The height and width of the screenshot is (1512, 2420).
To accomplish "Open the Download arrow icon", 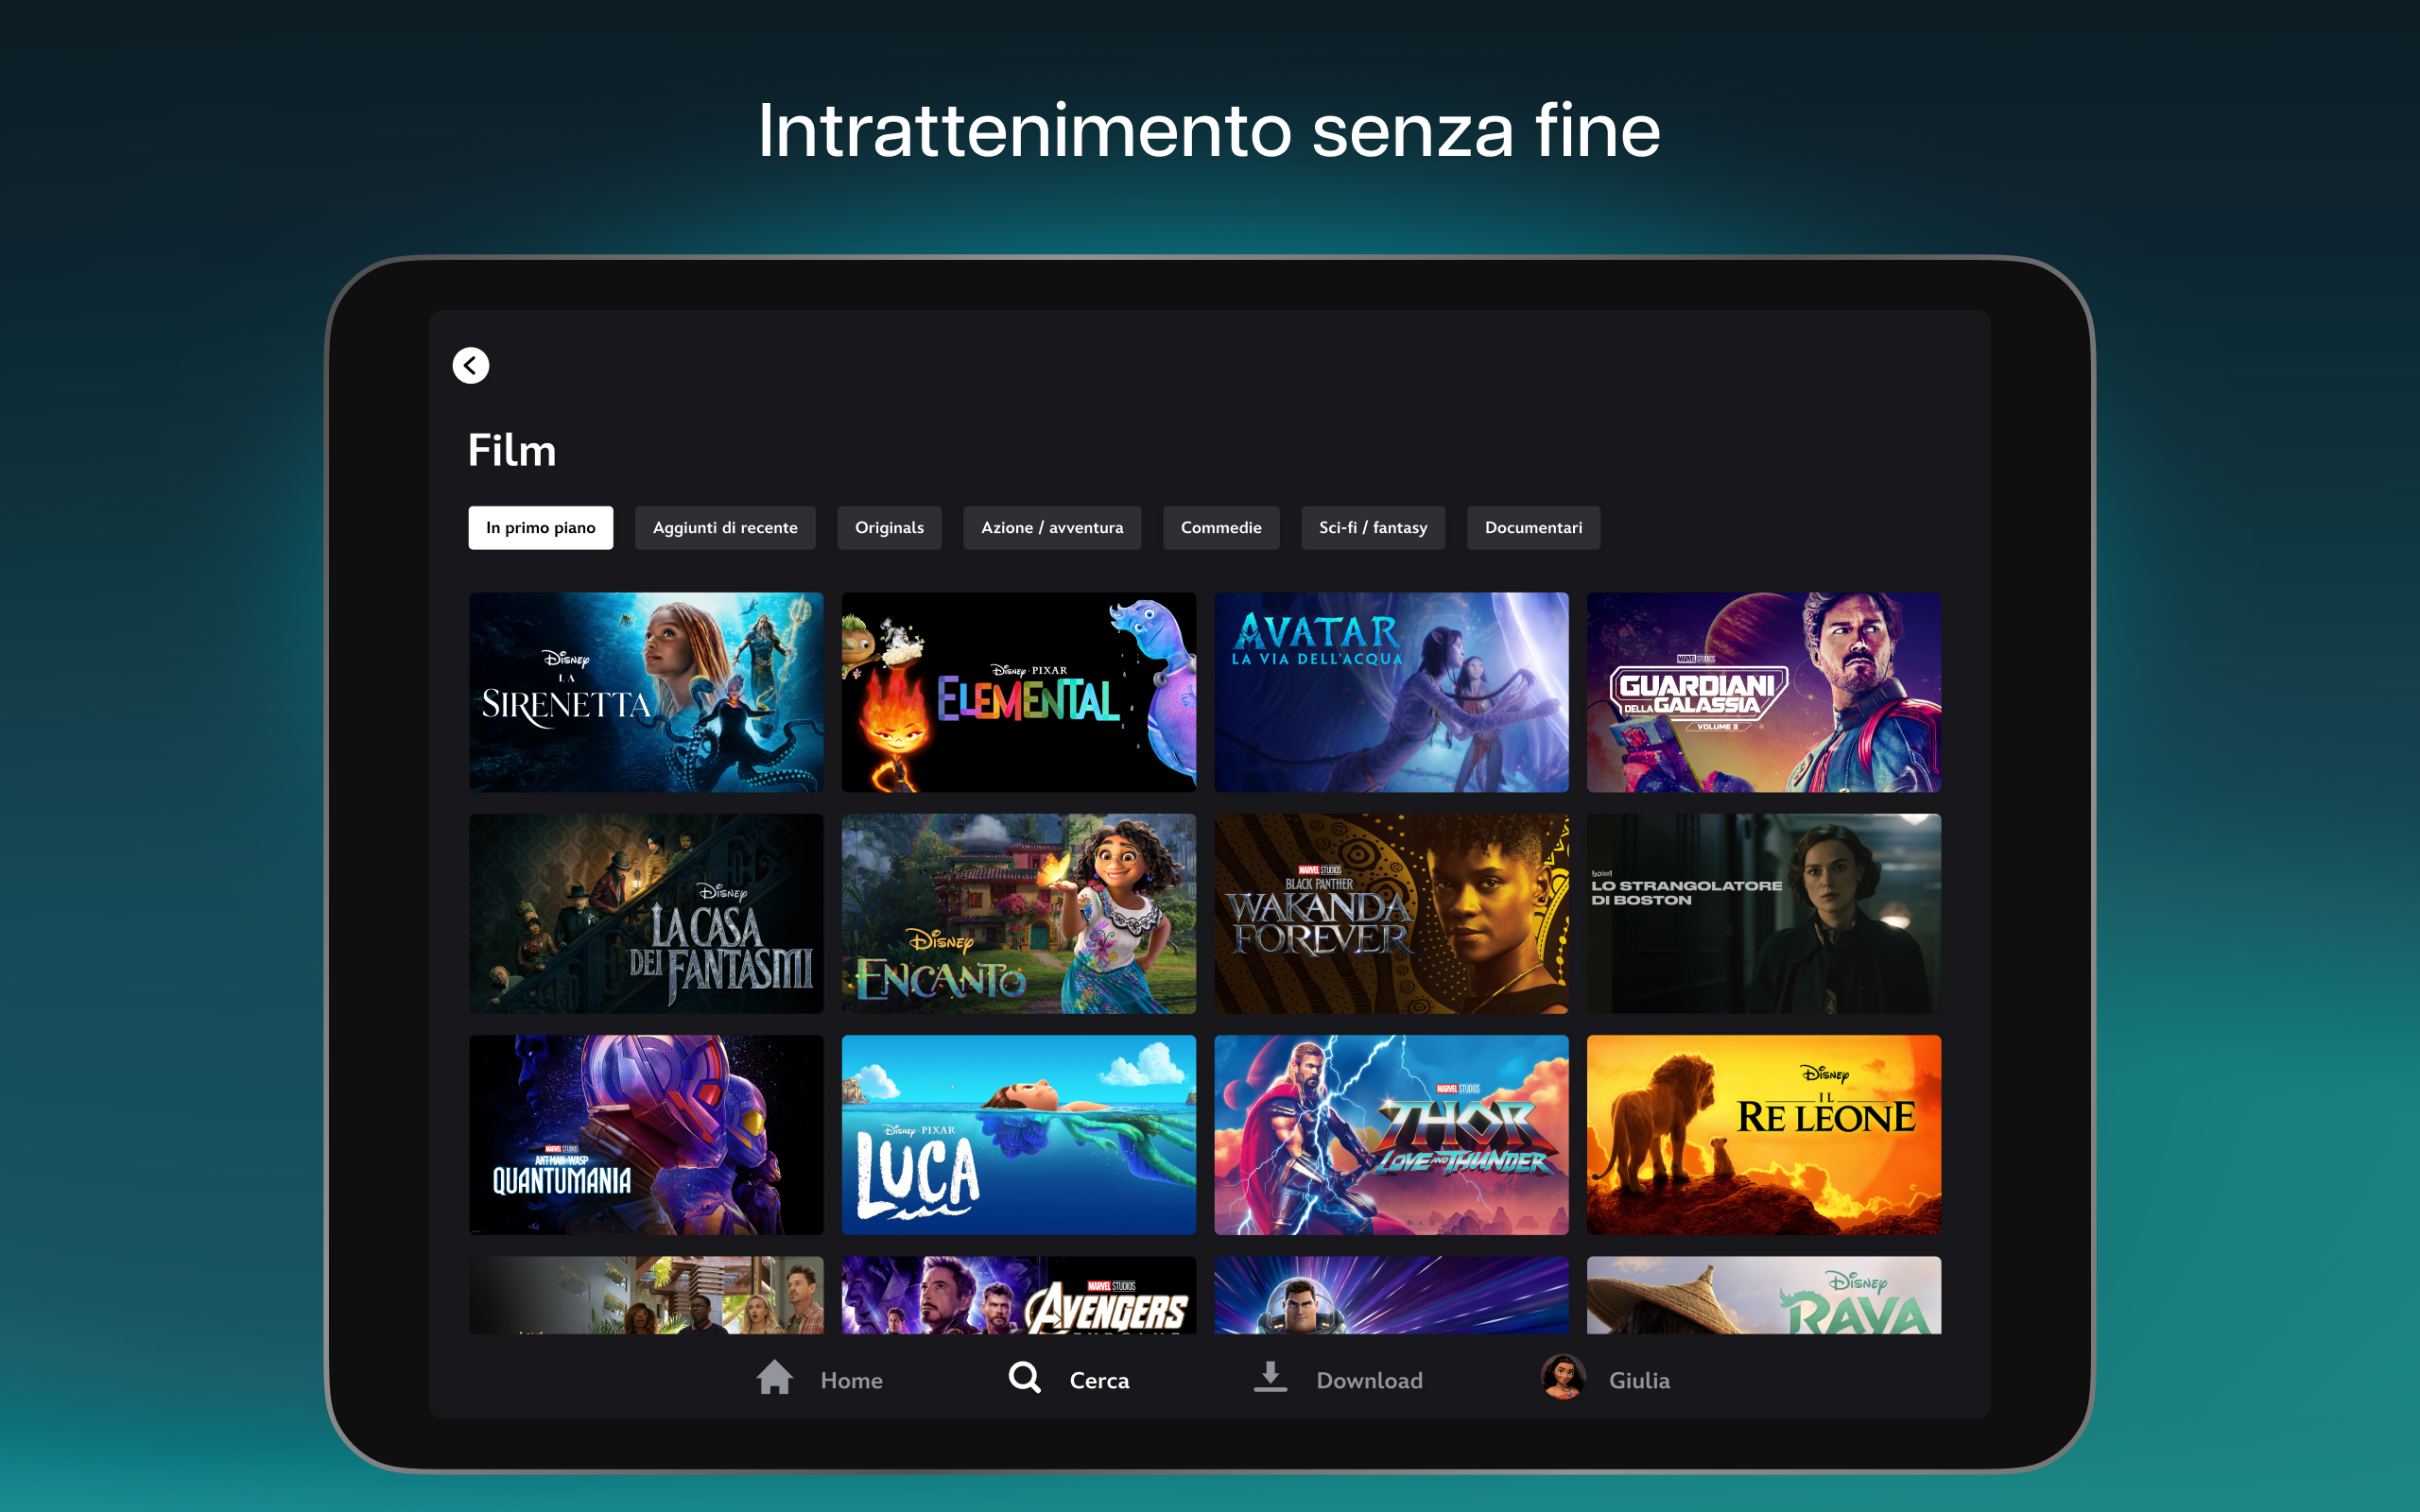I will pyautogui.click(x=1270, y=1377).
